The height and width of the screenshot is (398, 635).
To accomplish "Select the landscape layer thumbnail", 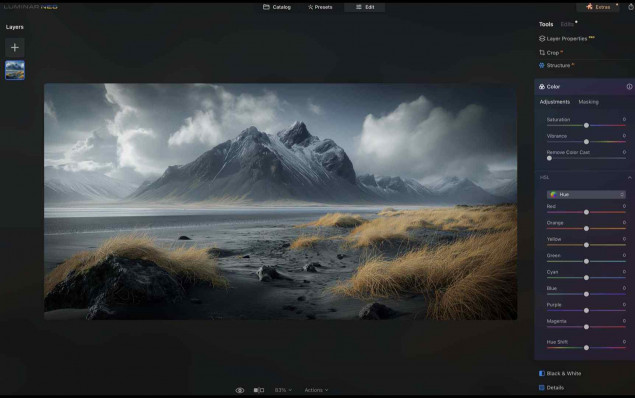I will coord(15,70).
